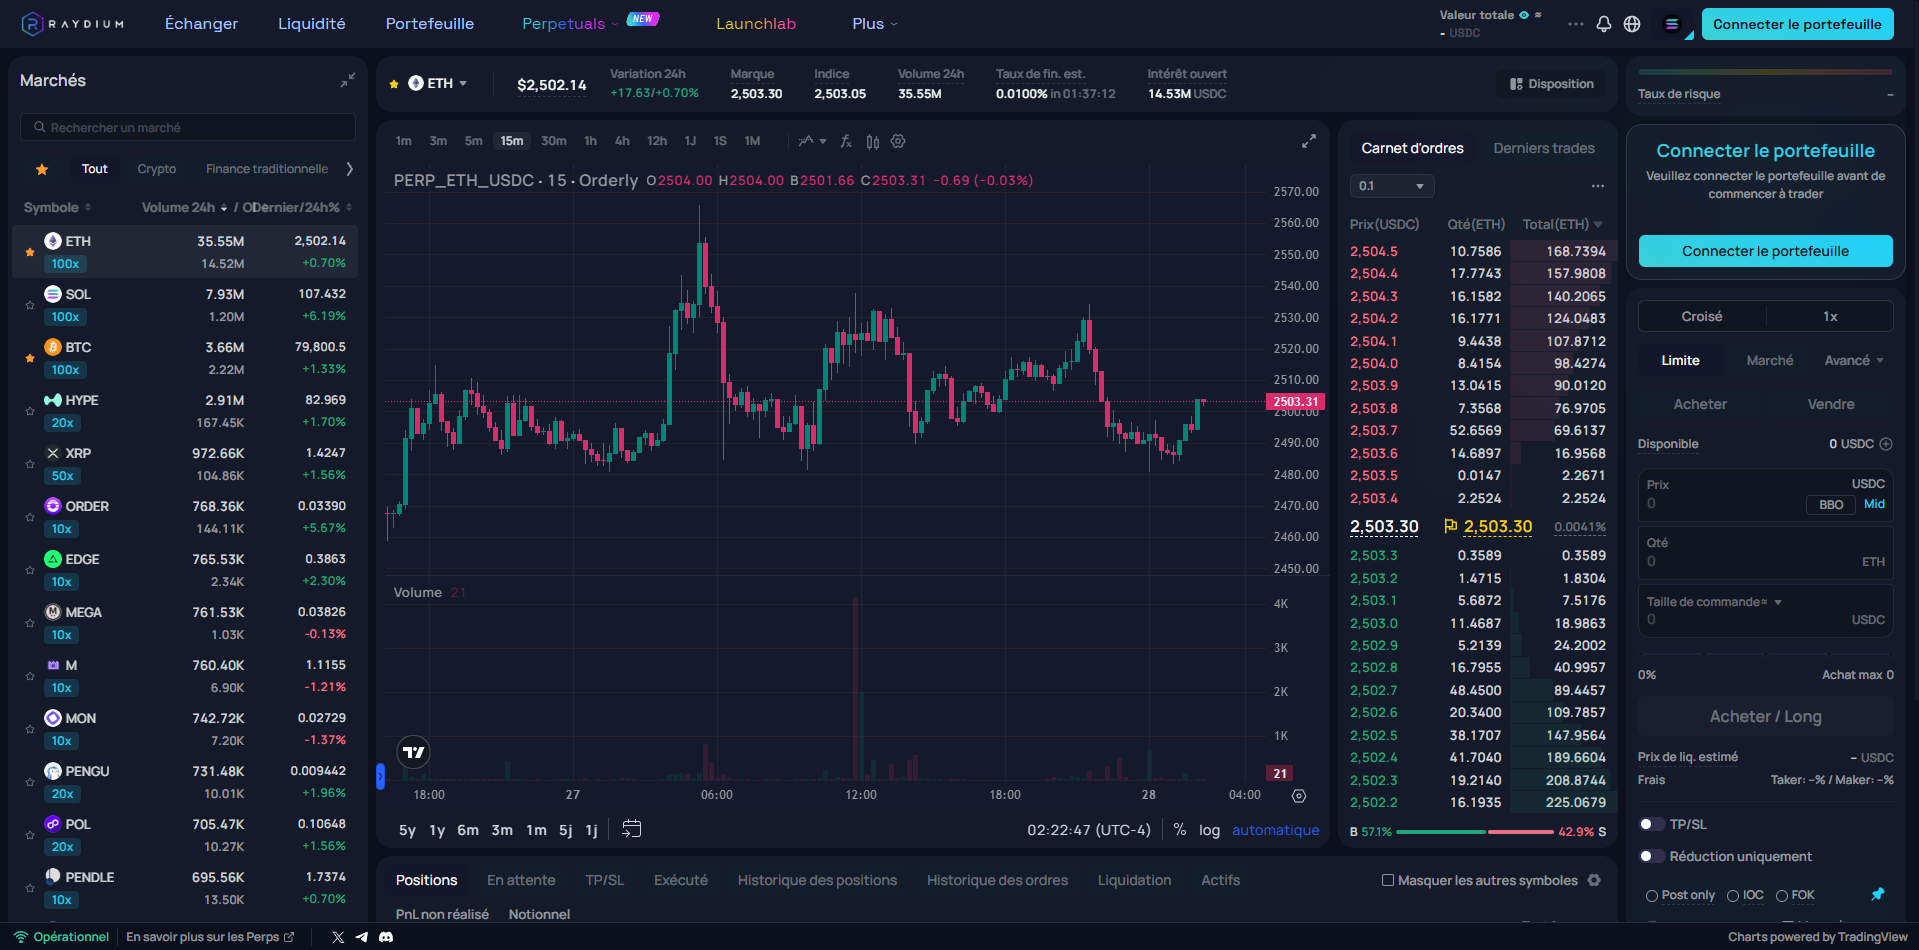Open Historique des positions tab
The width and height of the screenshot is (1919, 950).
pyautogui.click(x=817, y=880)
